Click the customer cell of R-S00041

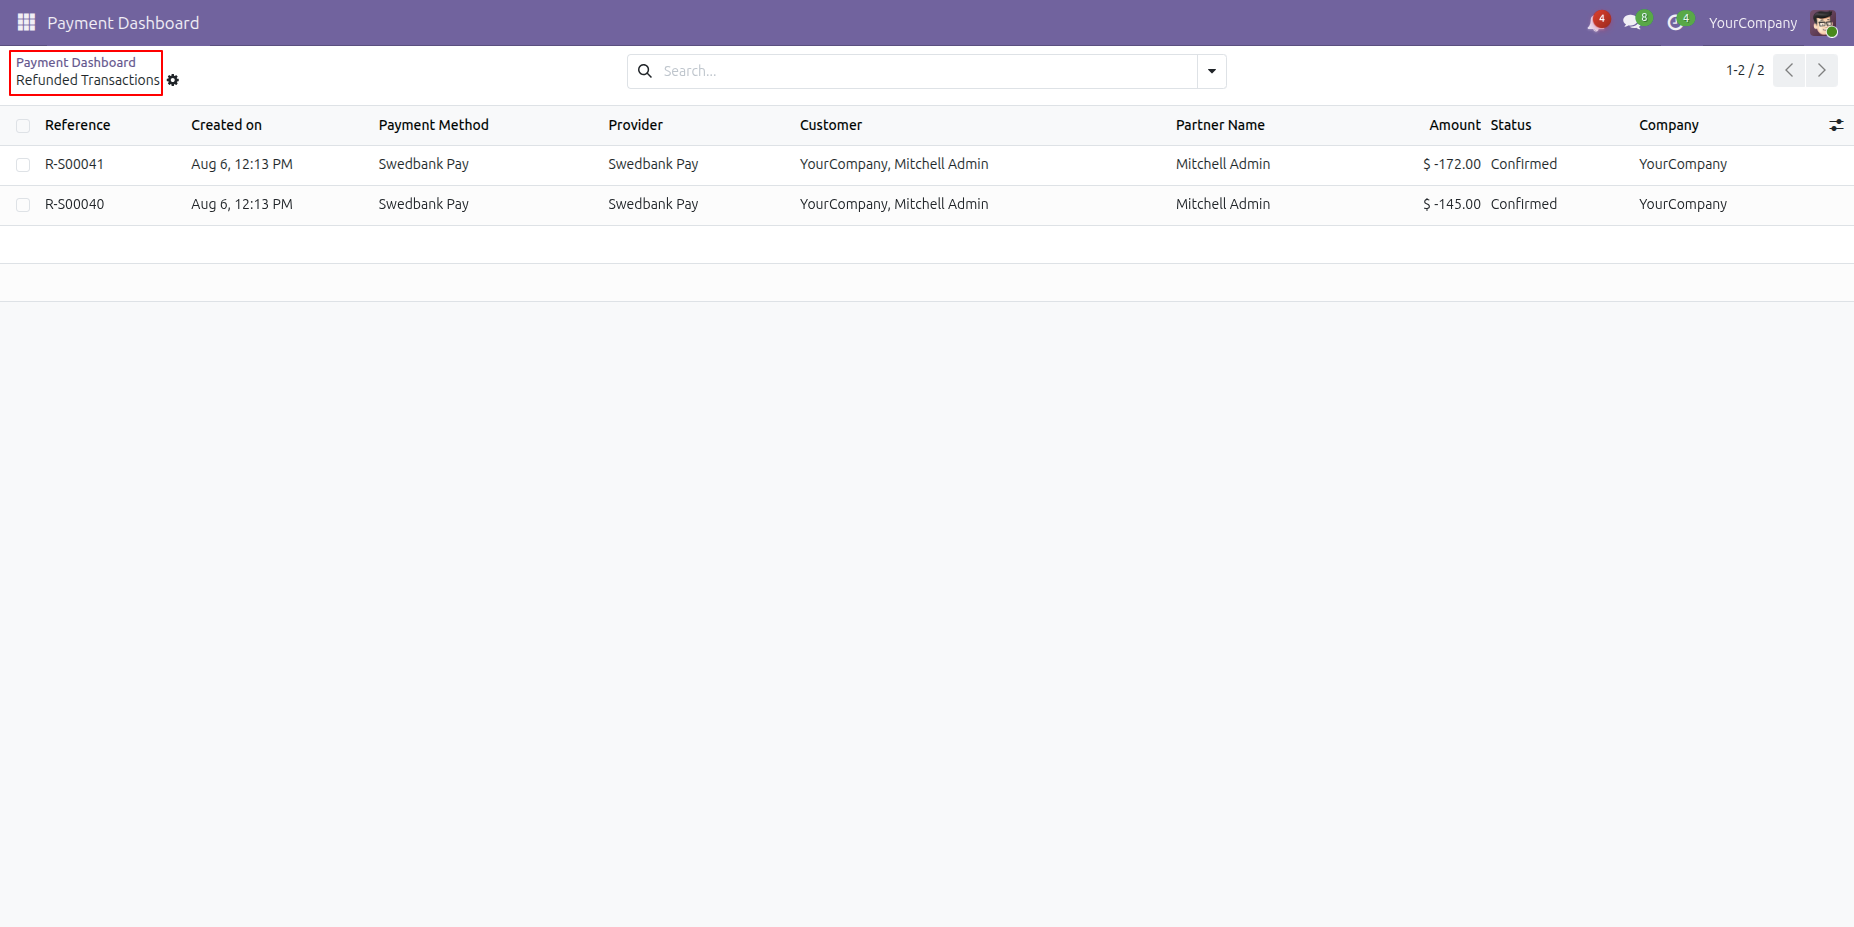pos(894,164)
